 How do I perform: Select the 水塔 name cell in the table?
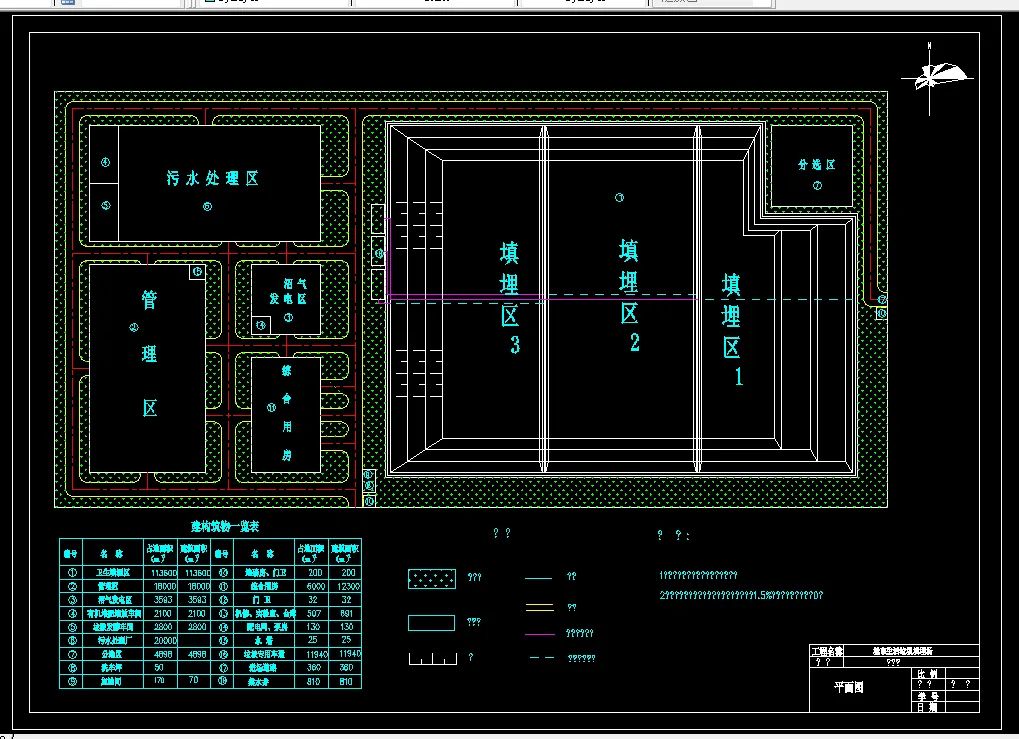tap(262, 640)
